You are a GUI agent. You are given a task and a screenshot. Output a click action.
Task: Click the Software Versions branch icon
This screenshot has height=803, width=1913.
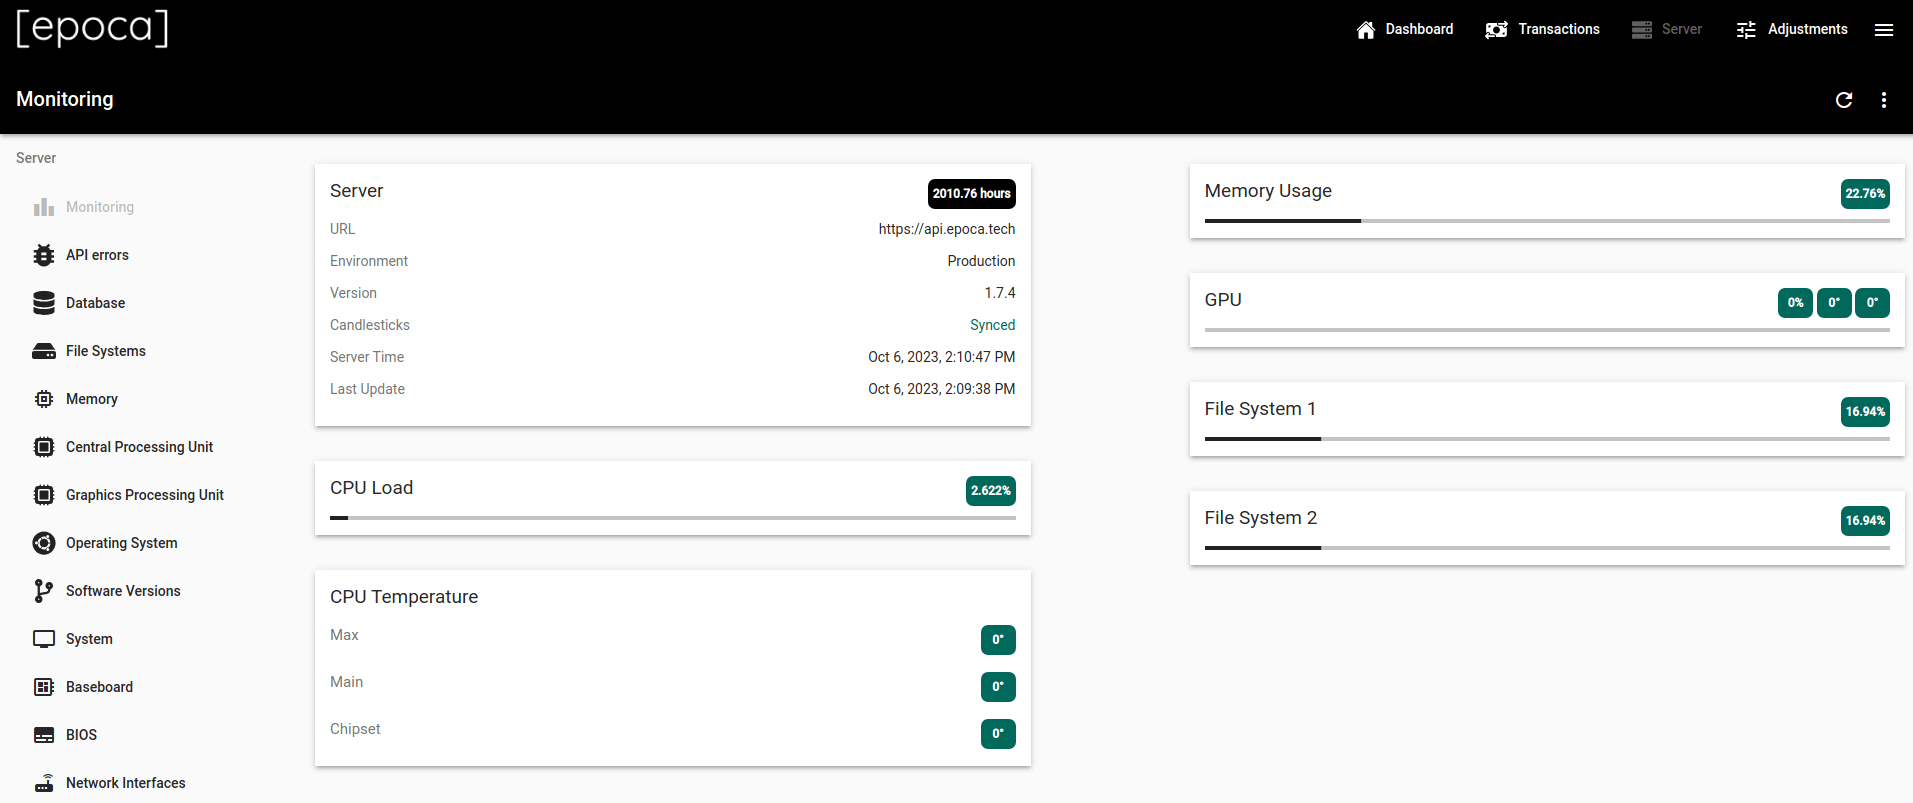coord(44,591)
